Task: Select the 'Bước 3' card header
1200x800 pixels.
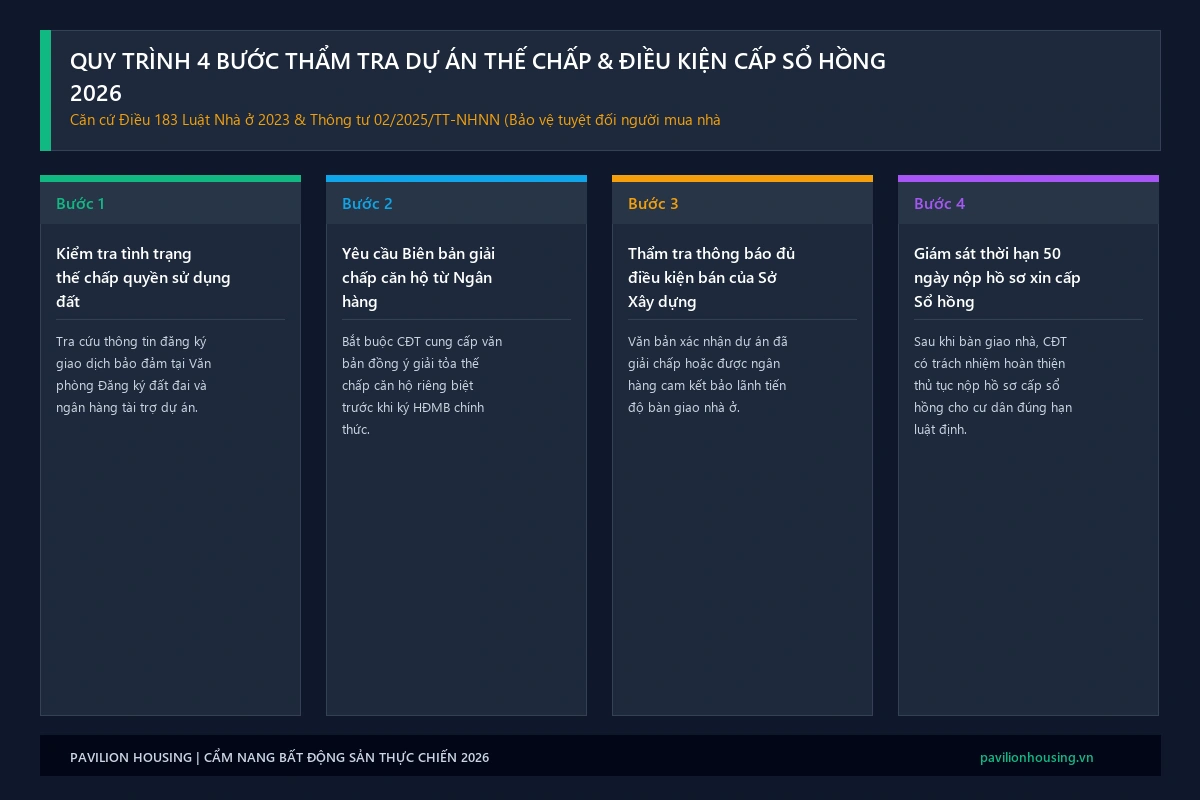Action: click(x=742, y=203)
